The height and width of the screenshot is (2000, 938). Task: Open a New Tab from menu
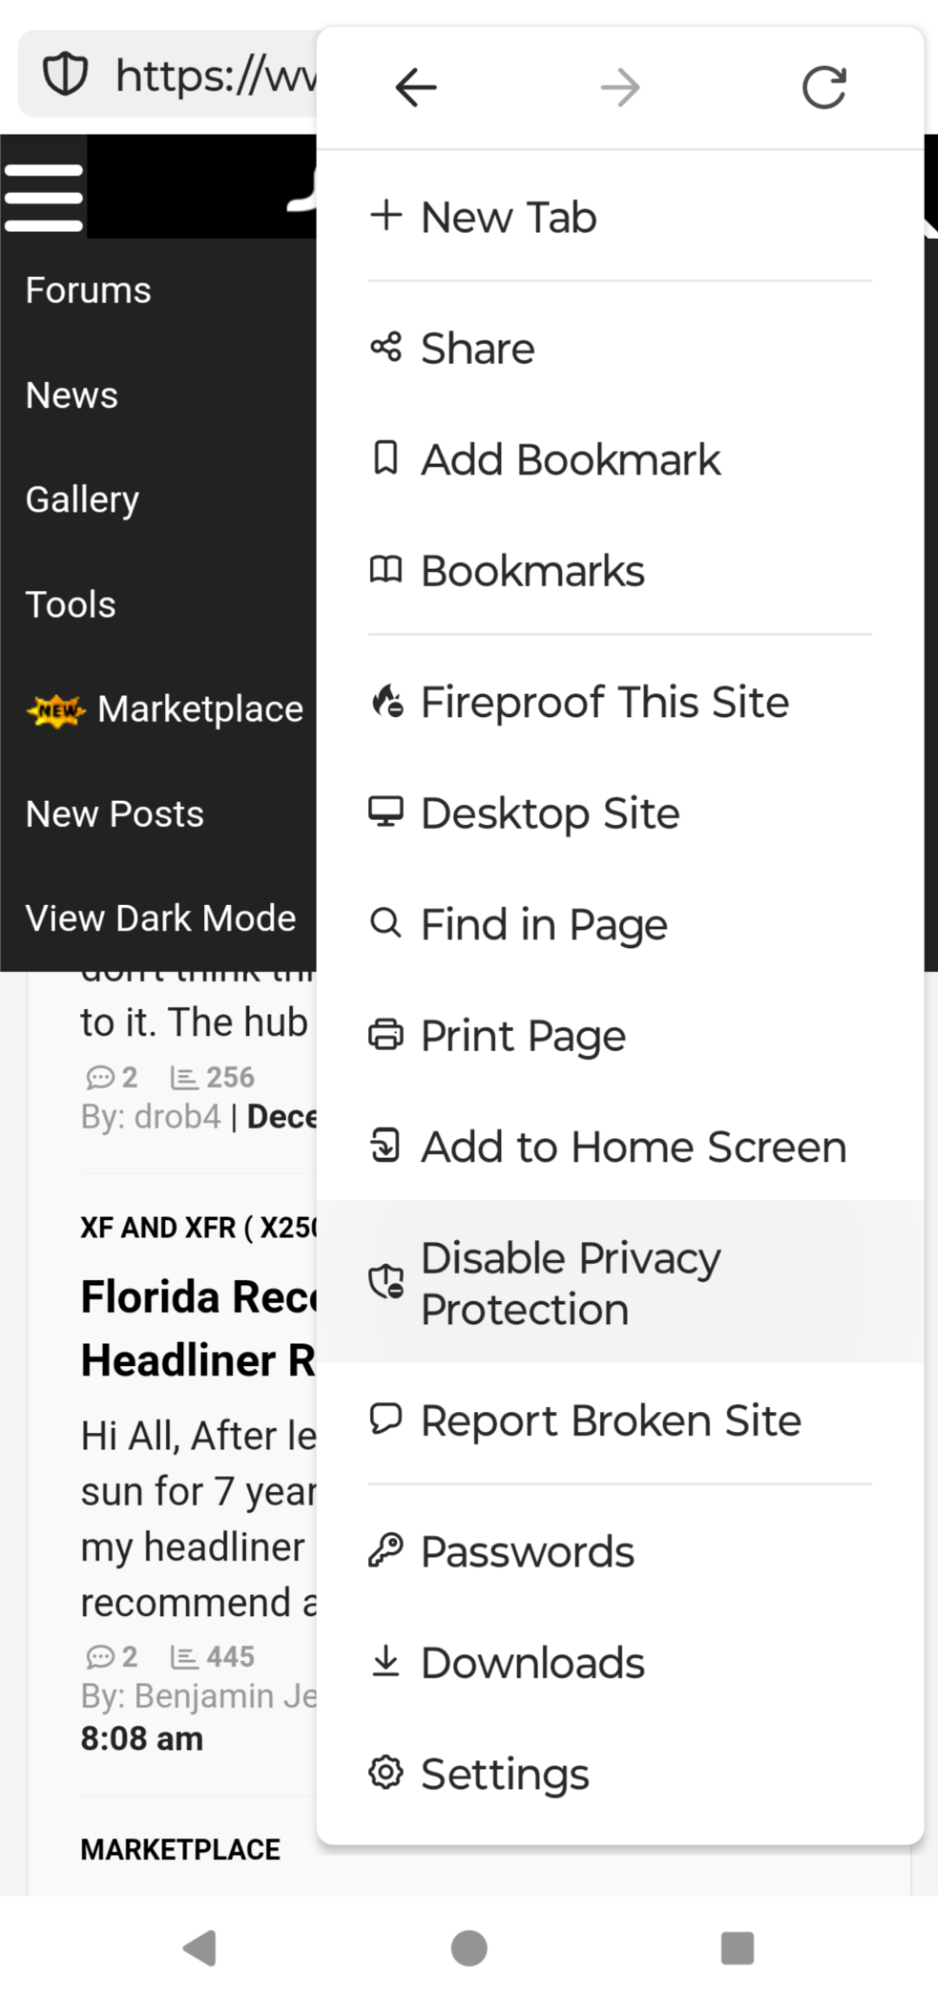[x=620, y=217]
